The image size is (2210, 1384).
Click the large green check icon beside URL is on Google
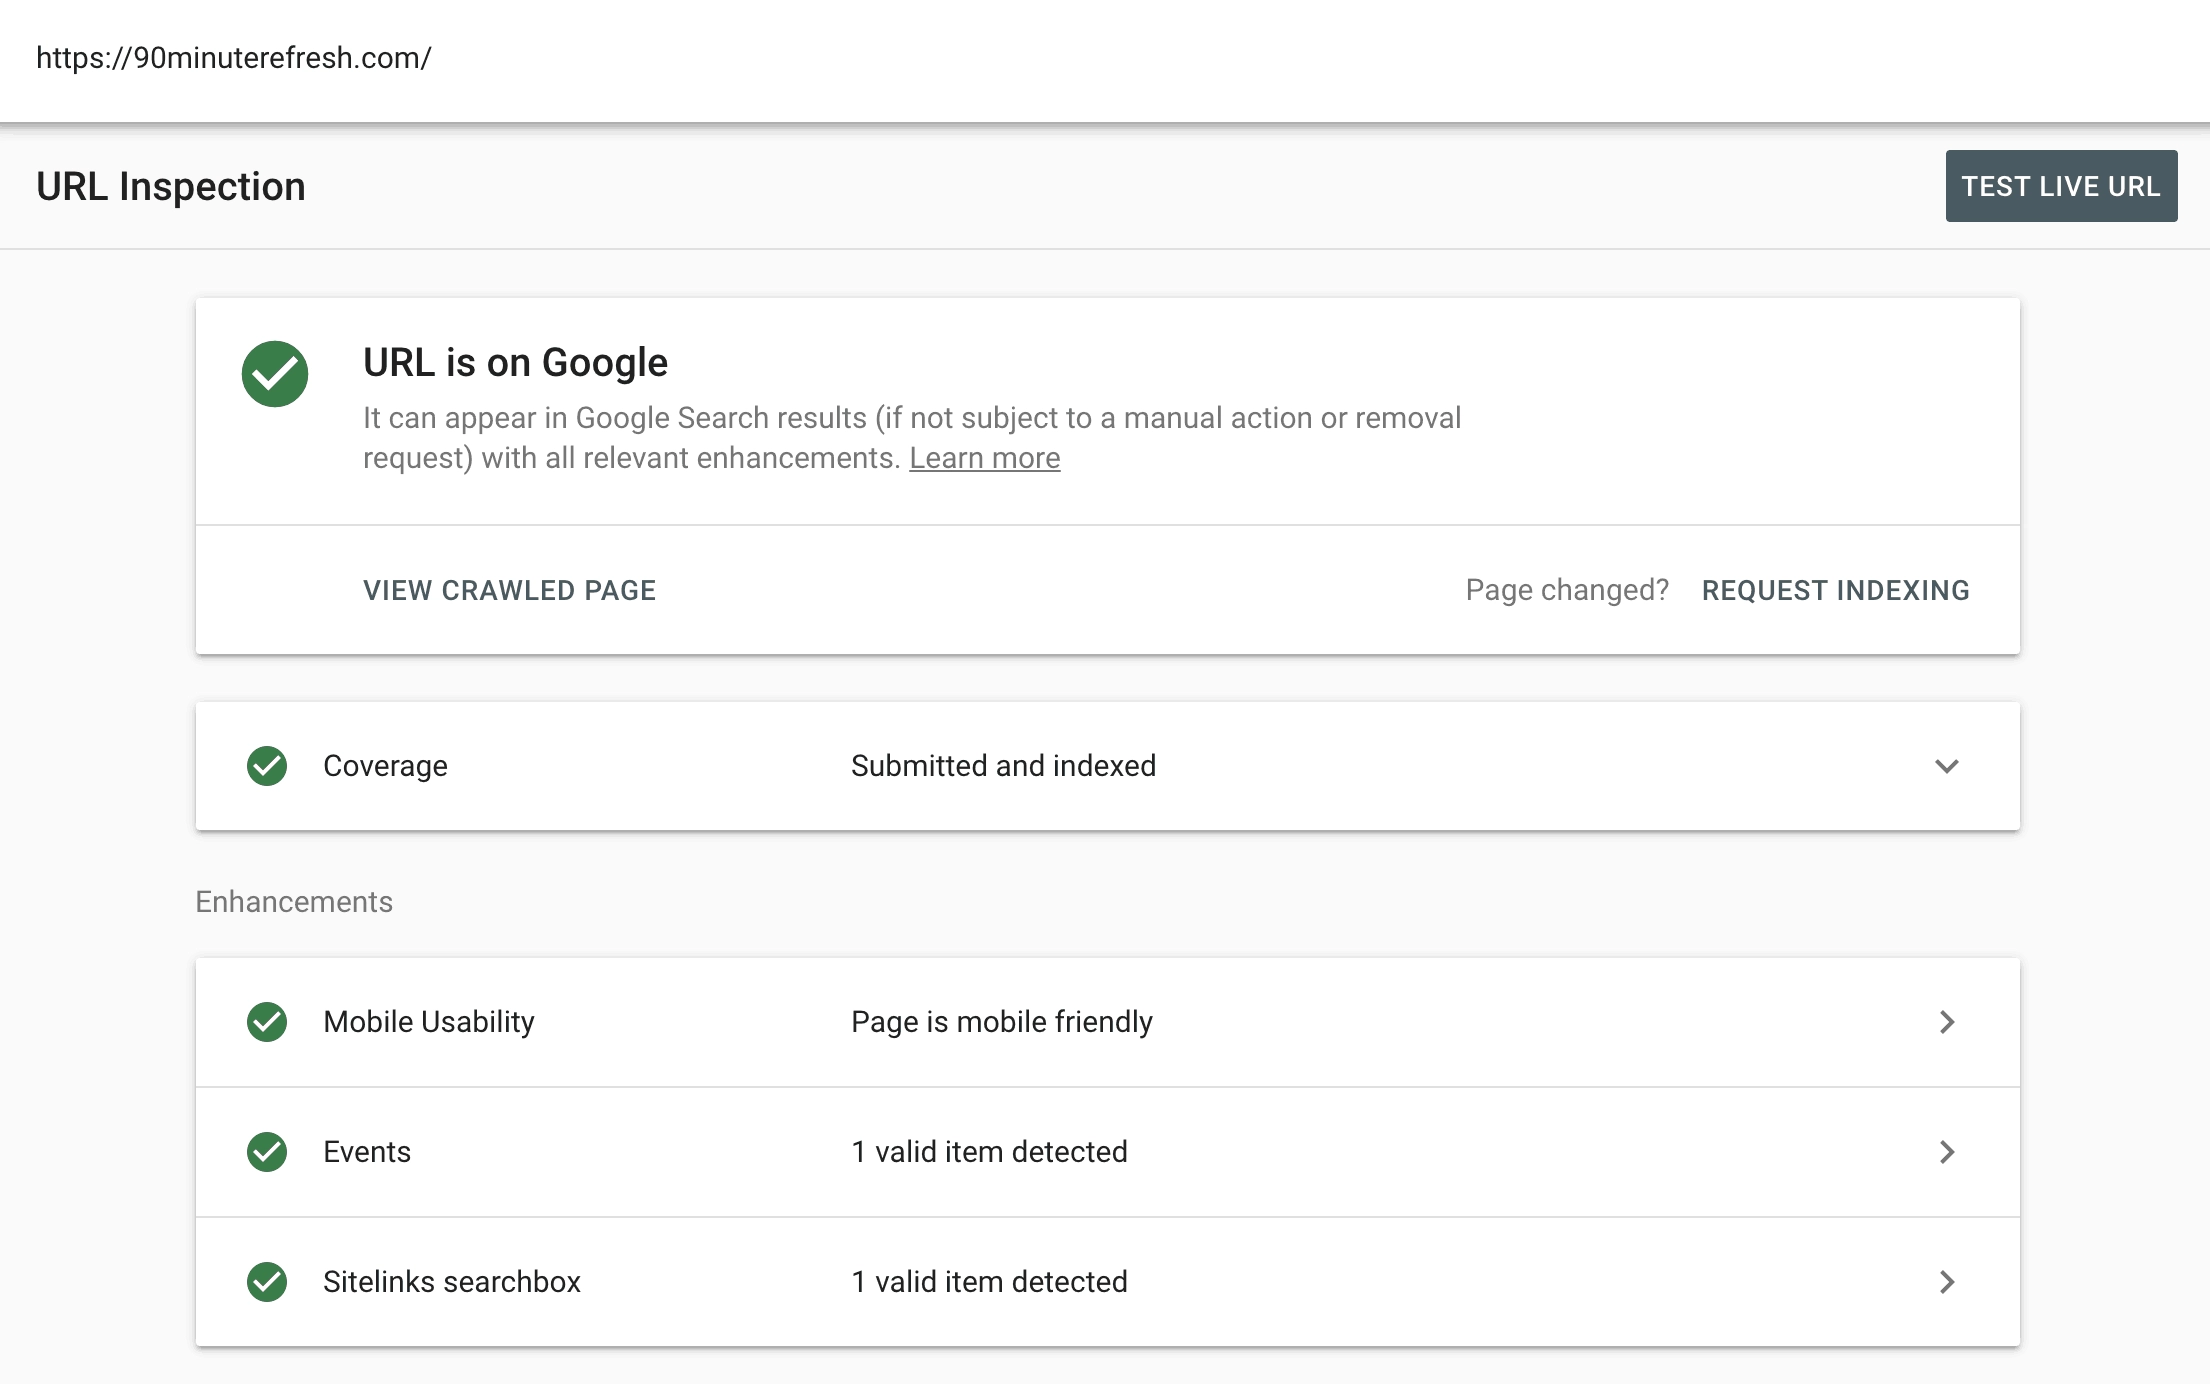point(275,374)
